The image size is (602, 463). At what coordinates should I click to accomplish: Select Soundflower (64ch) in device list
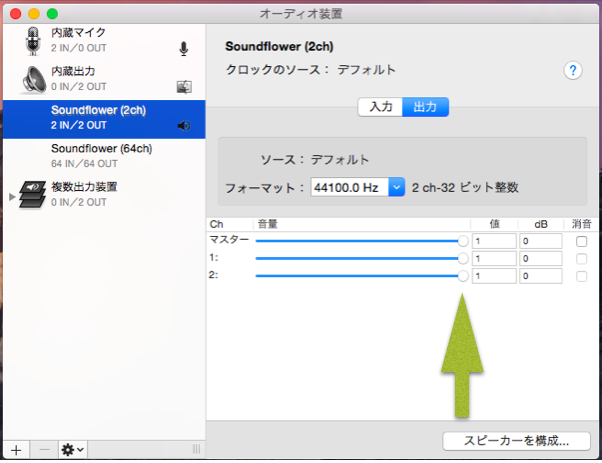click(x=104, y=158)
